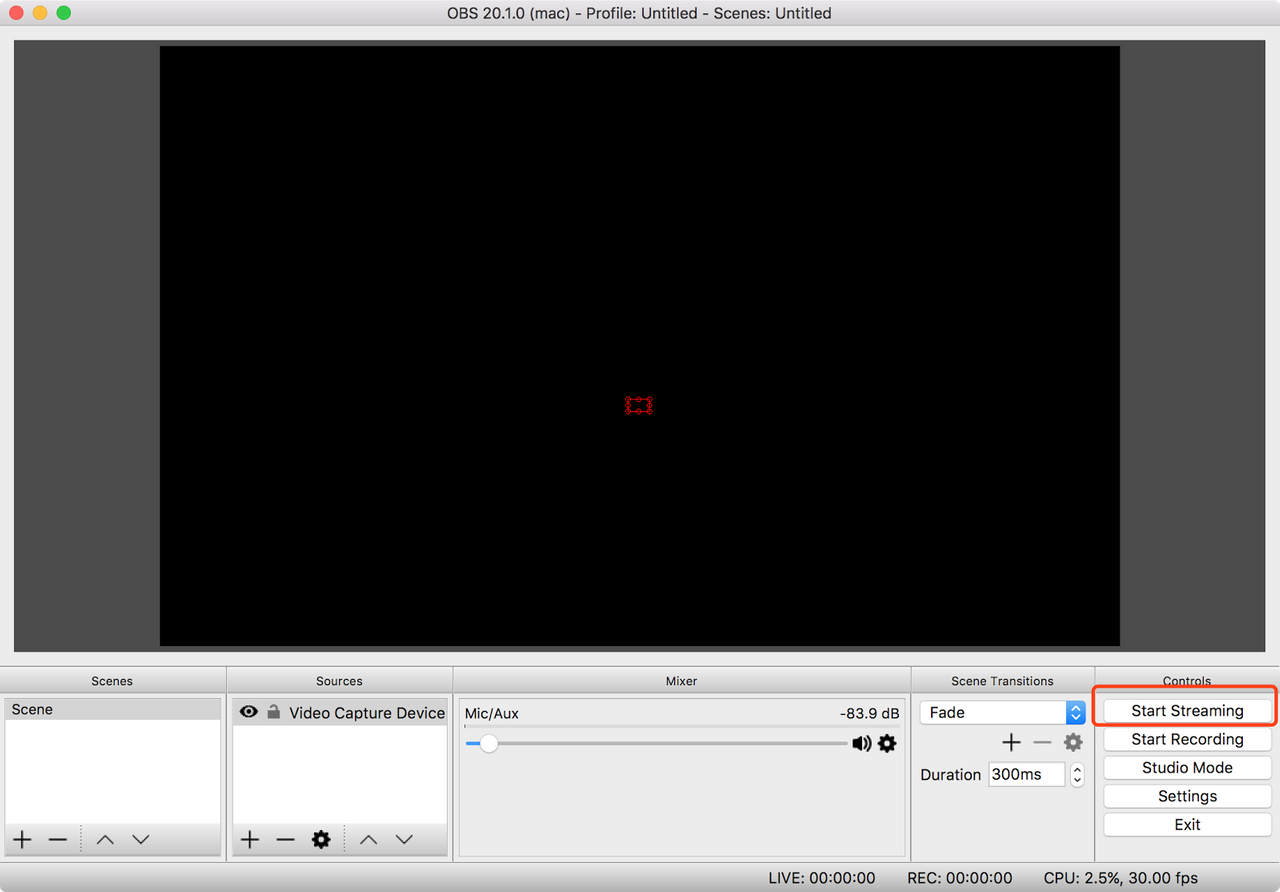The image size is (1280, 892).
Task: Click the Exit button
Action: point(1187,825)
